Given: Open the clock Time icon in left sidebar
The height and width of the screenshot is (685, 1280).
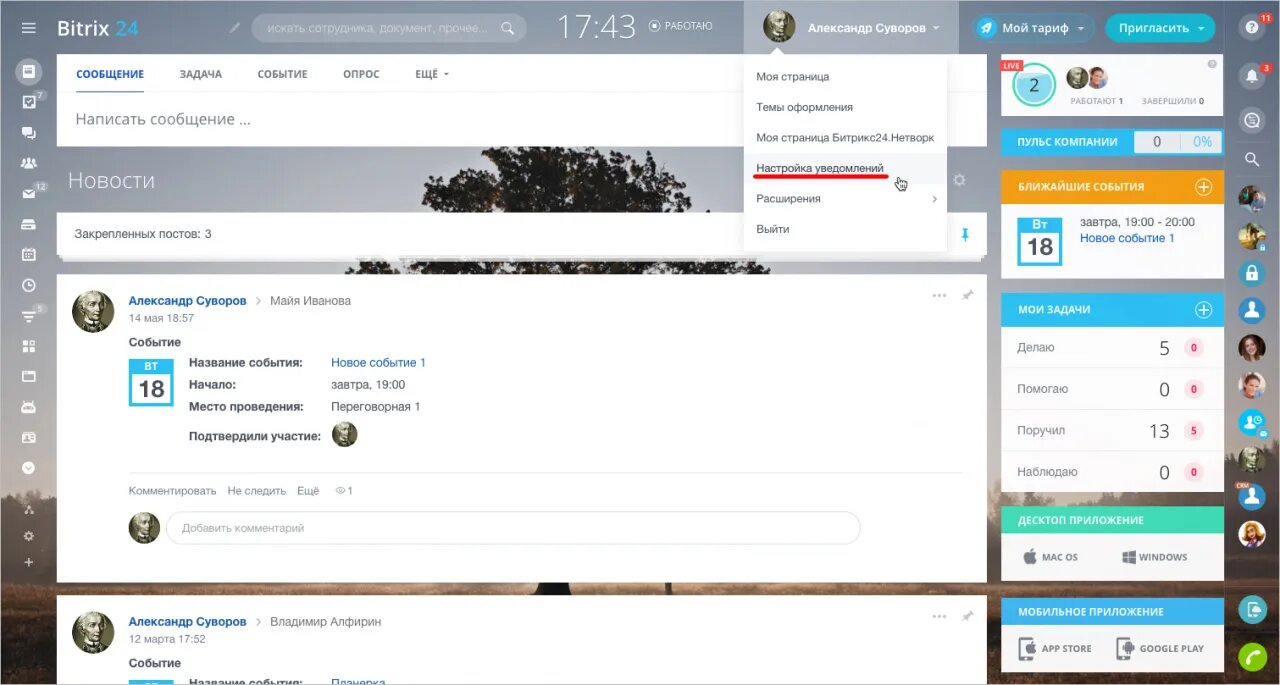Looking at the screenshot, I should click(29, 285).
